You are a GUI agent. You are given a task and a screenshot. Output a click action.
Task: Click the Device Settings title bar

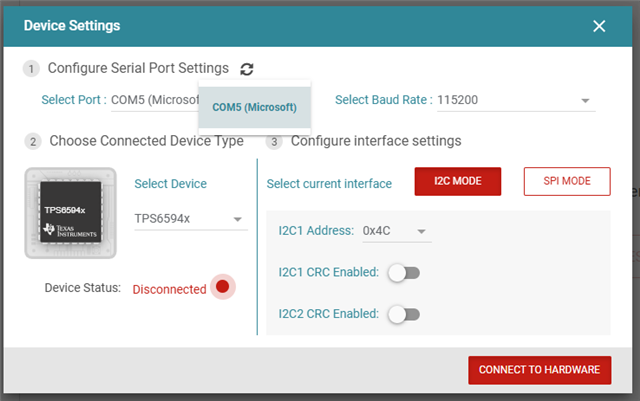[300, 26]
